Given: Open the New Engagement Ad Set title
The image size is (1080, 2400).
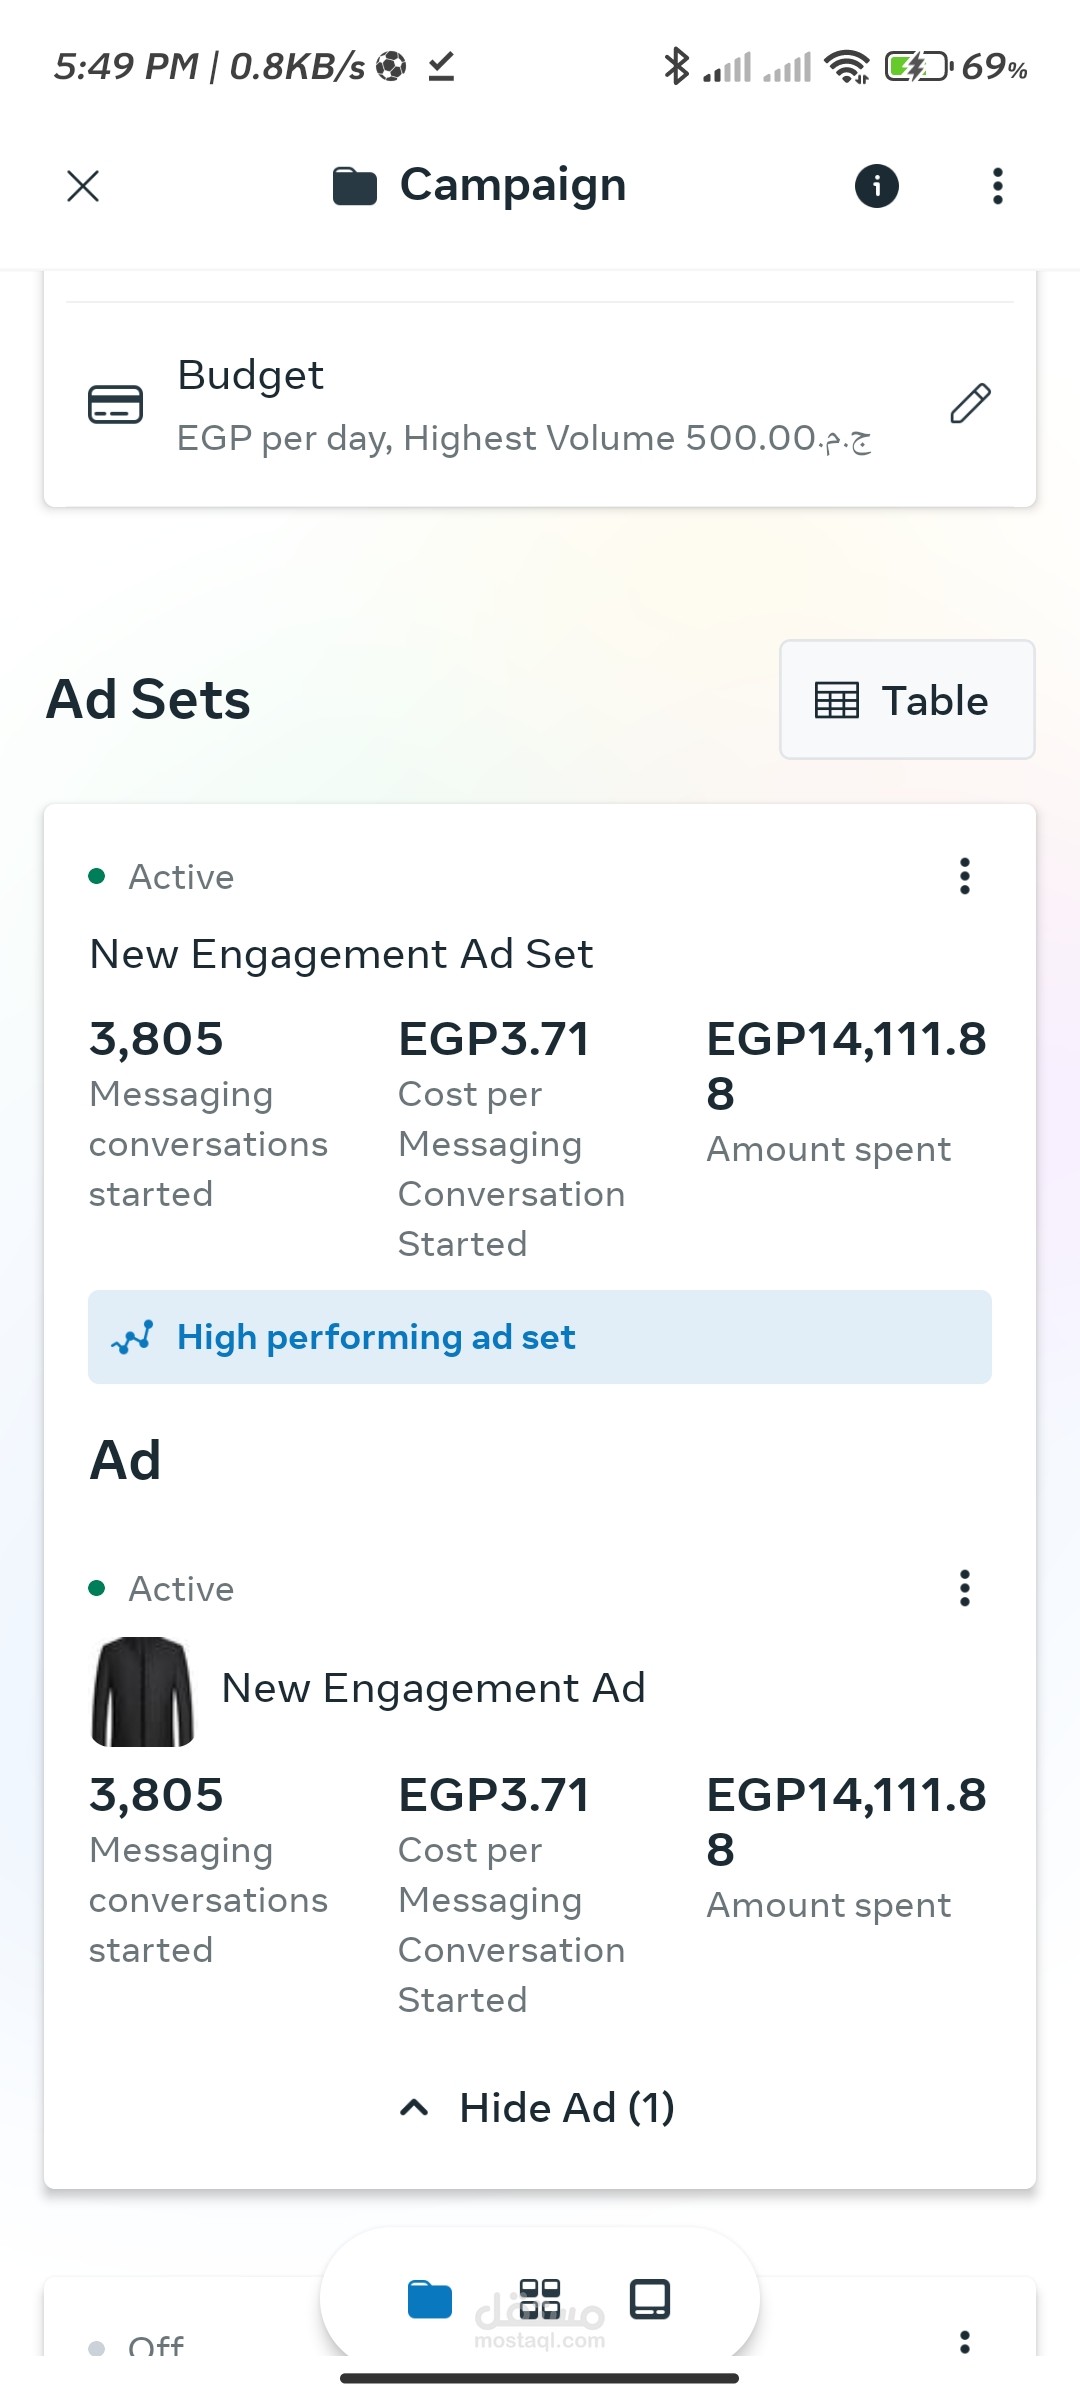Looking at the screenshot, I should pos(341,954).
